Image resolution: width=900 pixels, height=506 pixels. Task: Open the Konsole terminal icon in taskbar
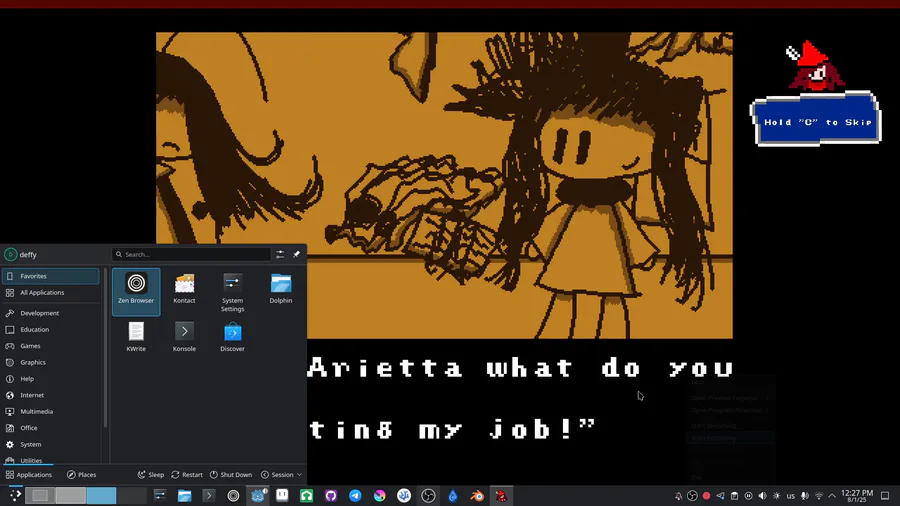tap(209, 496)
